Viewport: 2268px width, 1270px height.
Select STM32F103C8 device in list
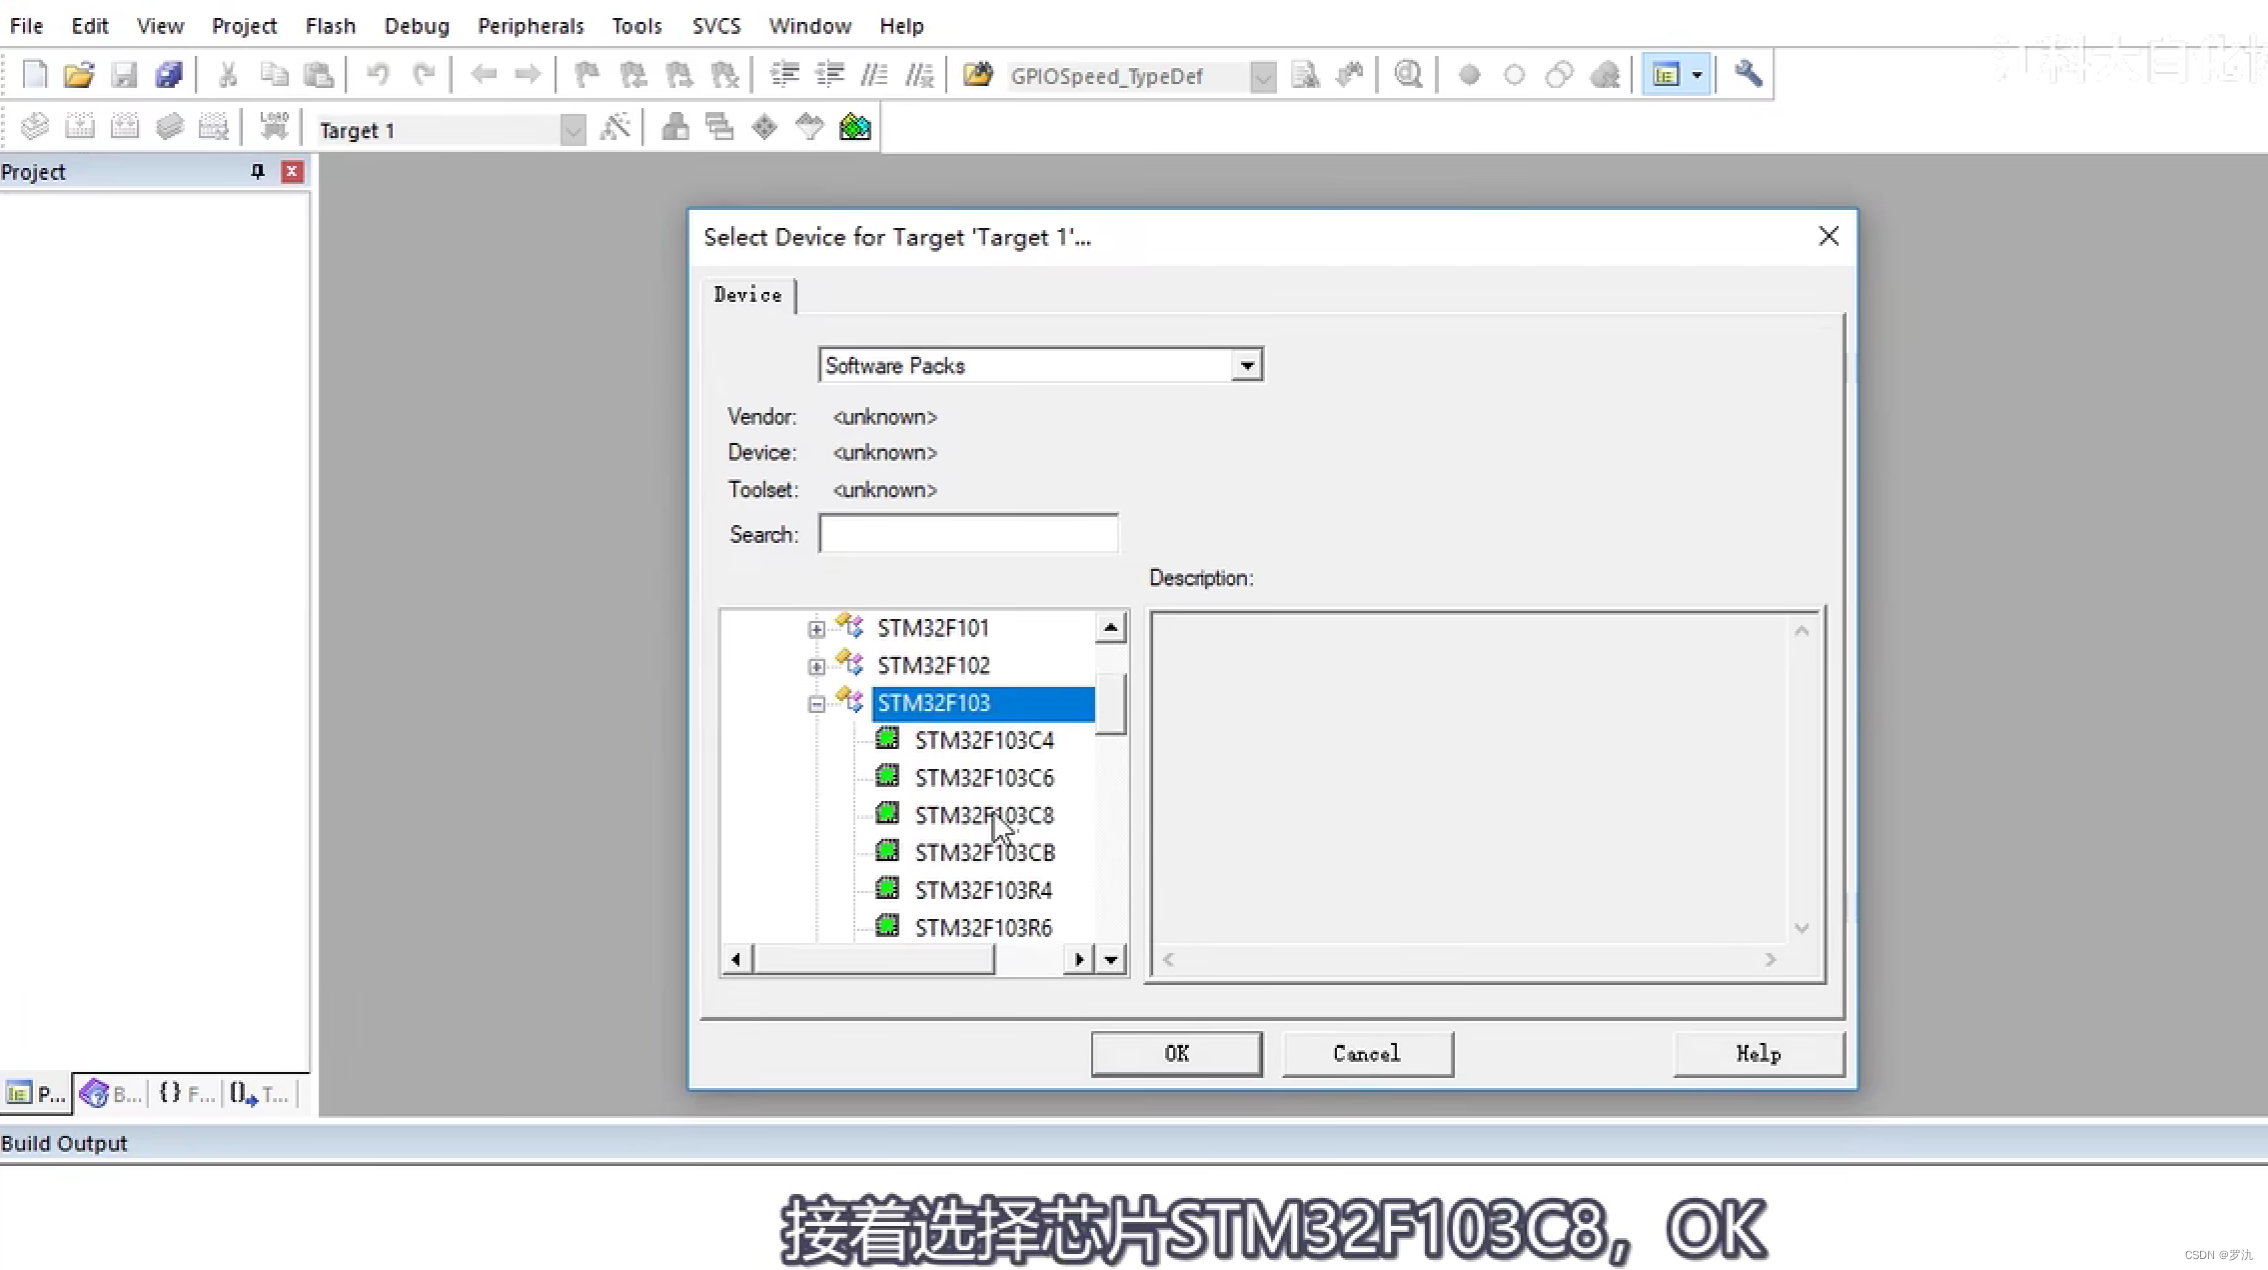click(x=983, y=816)
